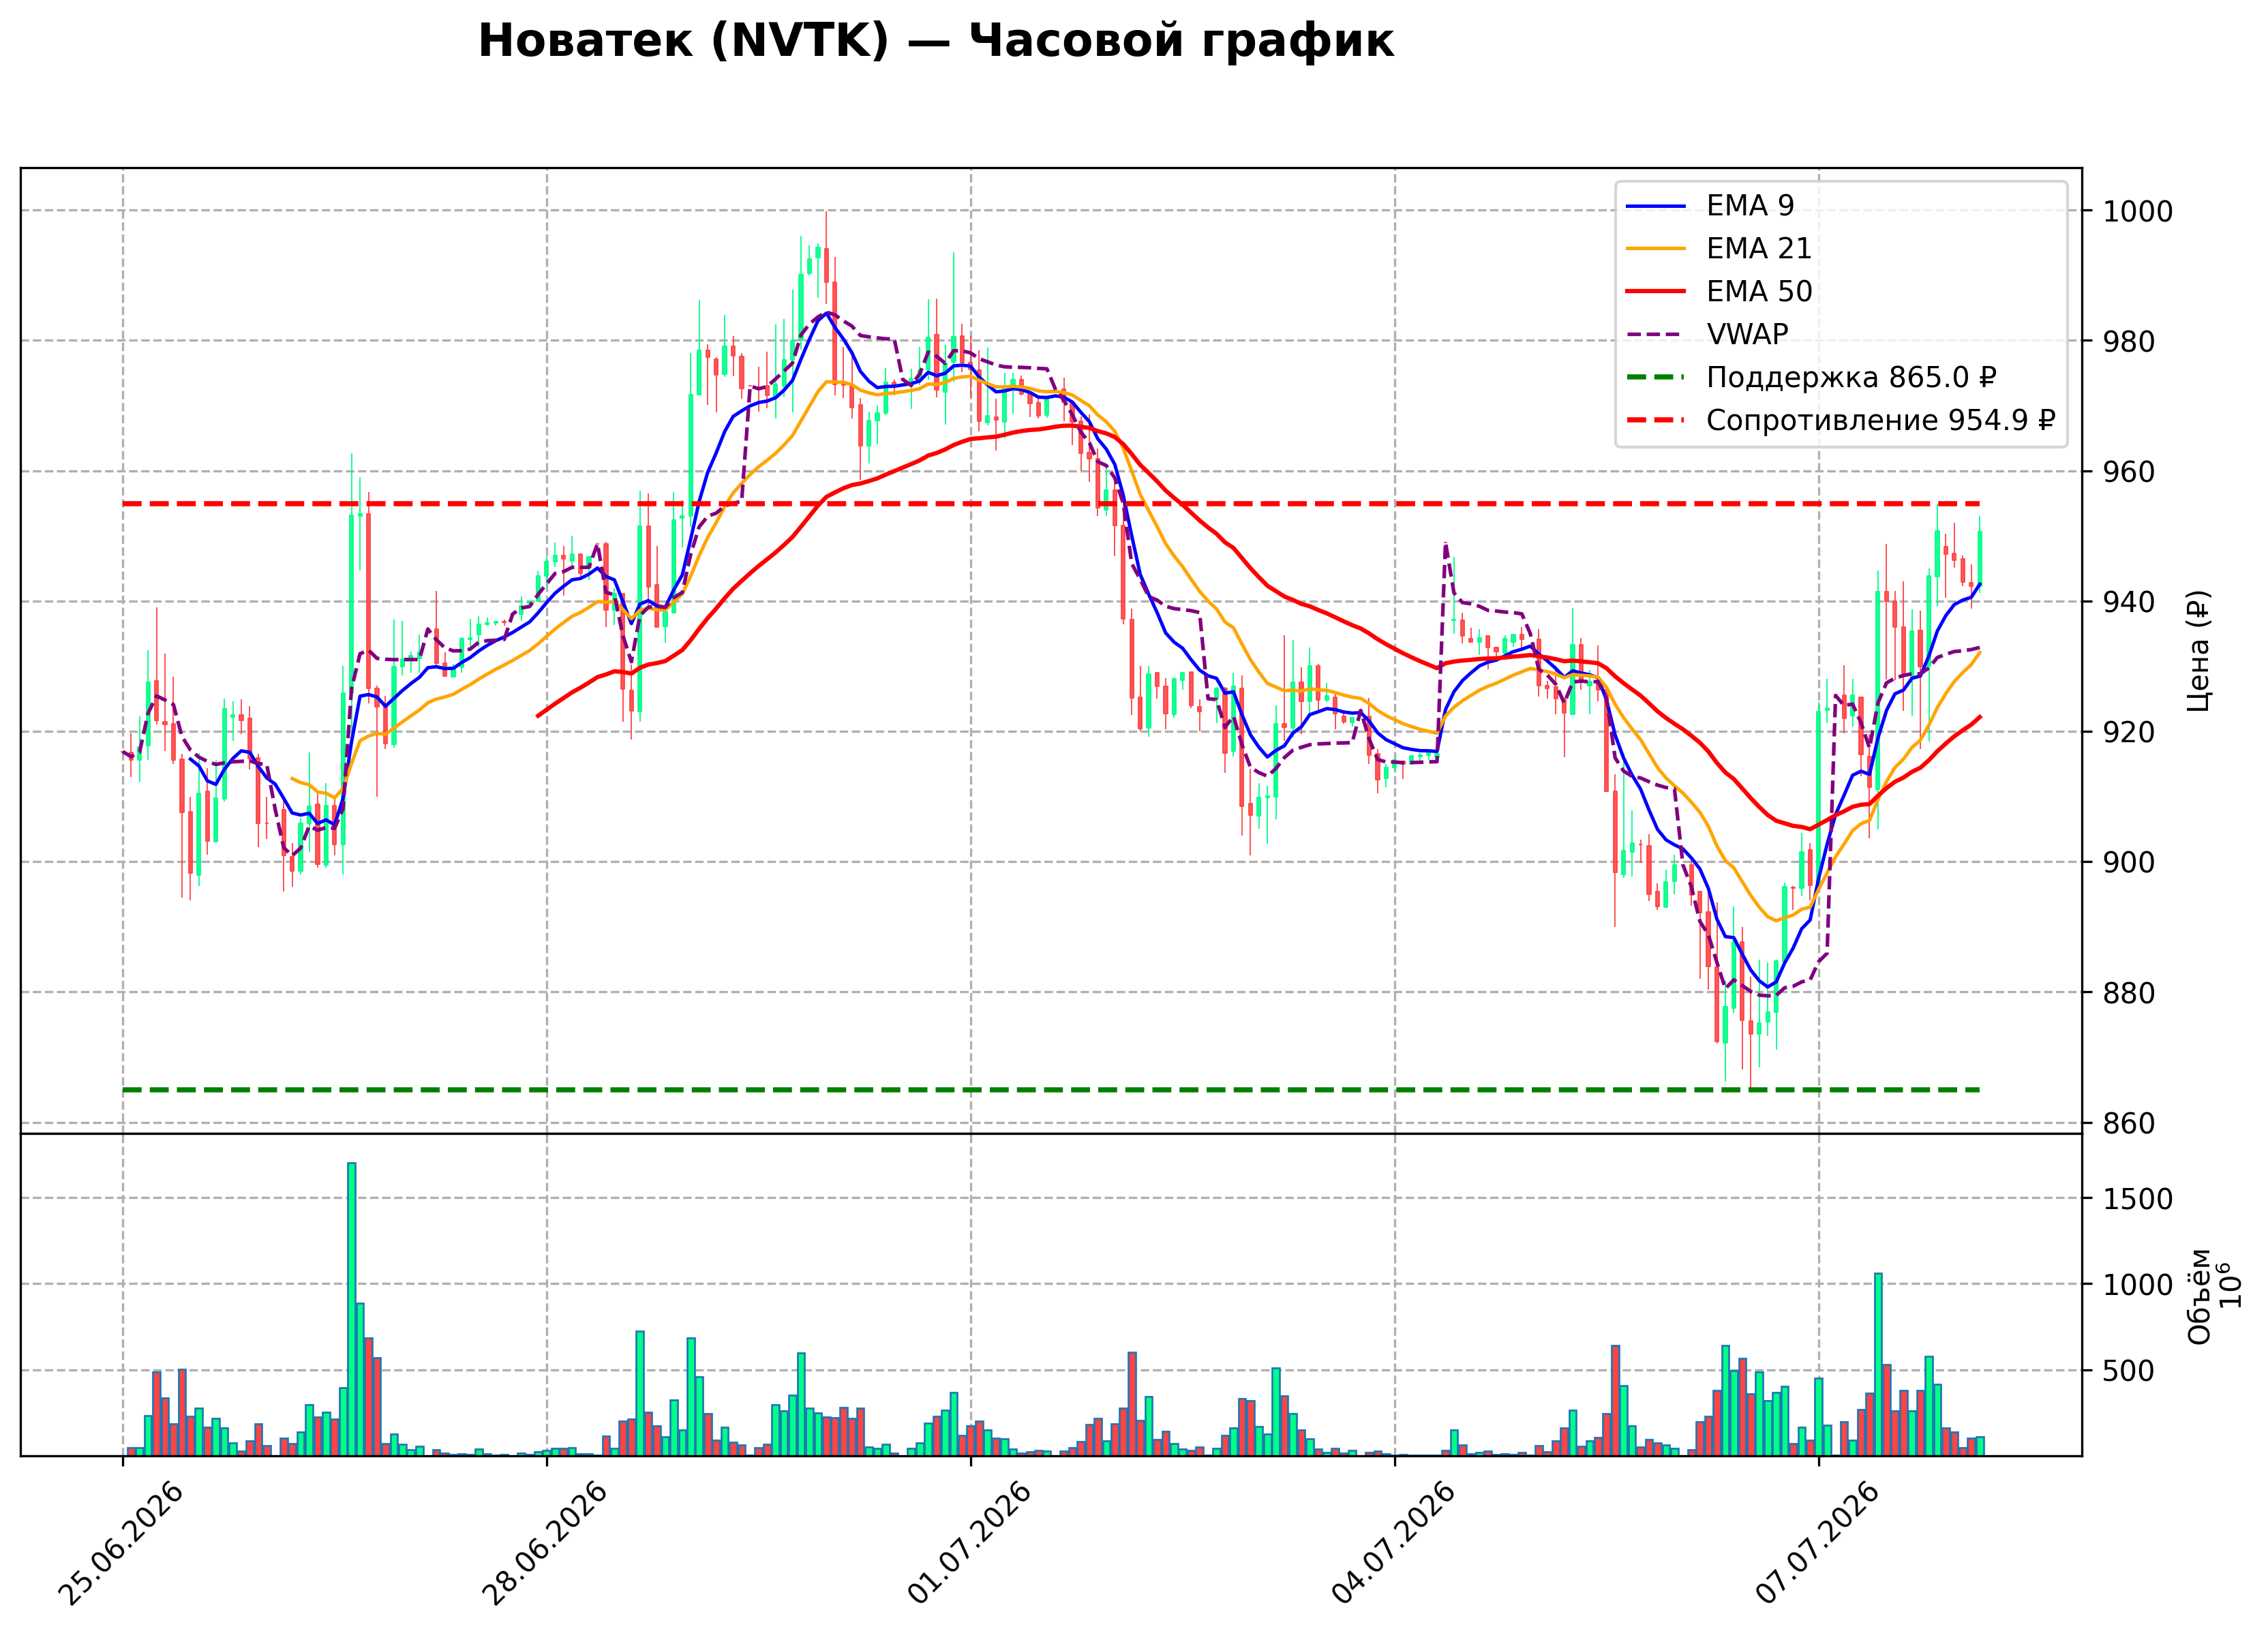This screenshot has width=2268, height=1631.
Task: Click the EMA 21 legend entry
Action: (x=1719, y=248)
